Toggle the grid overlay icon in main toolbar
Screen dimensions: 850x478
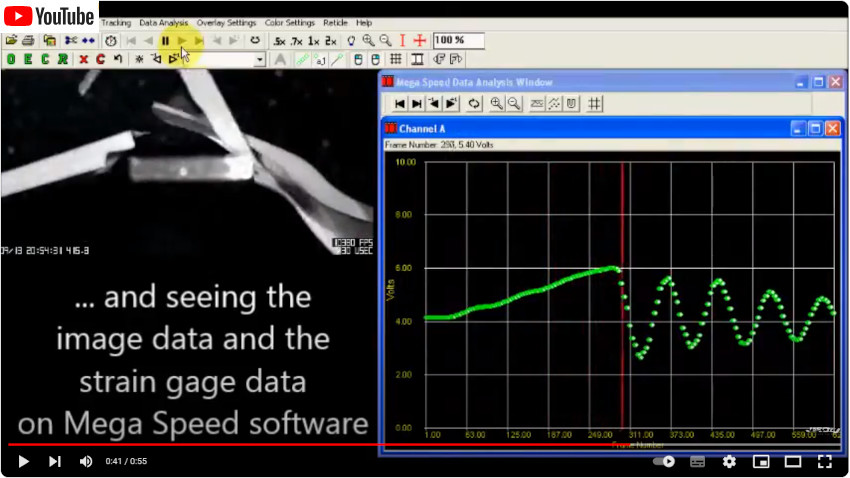(396, 59)
